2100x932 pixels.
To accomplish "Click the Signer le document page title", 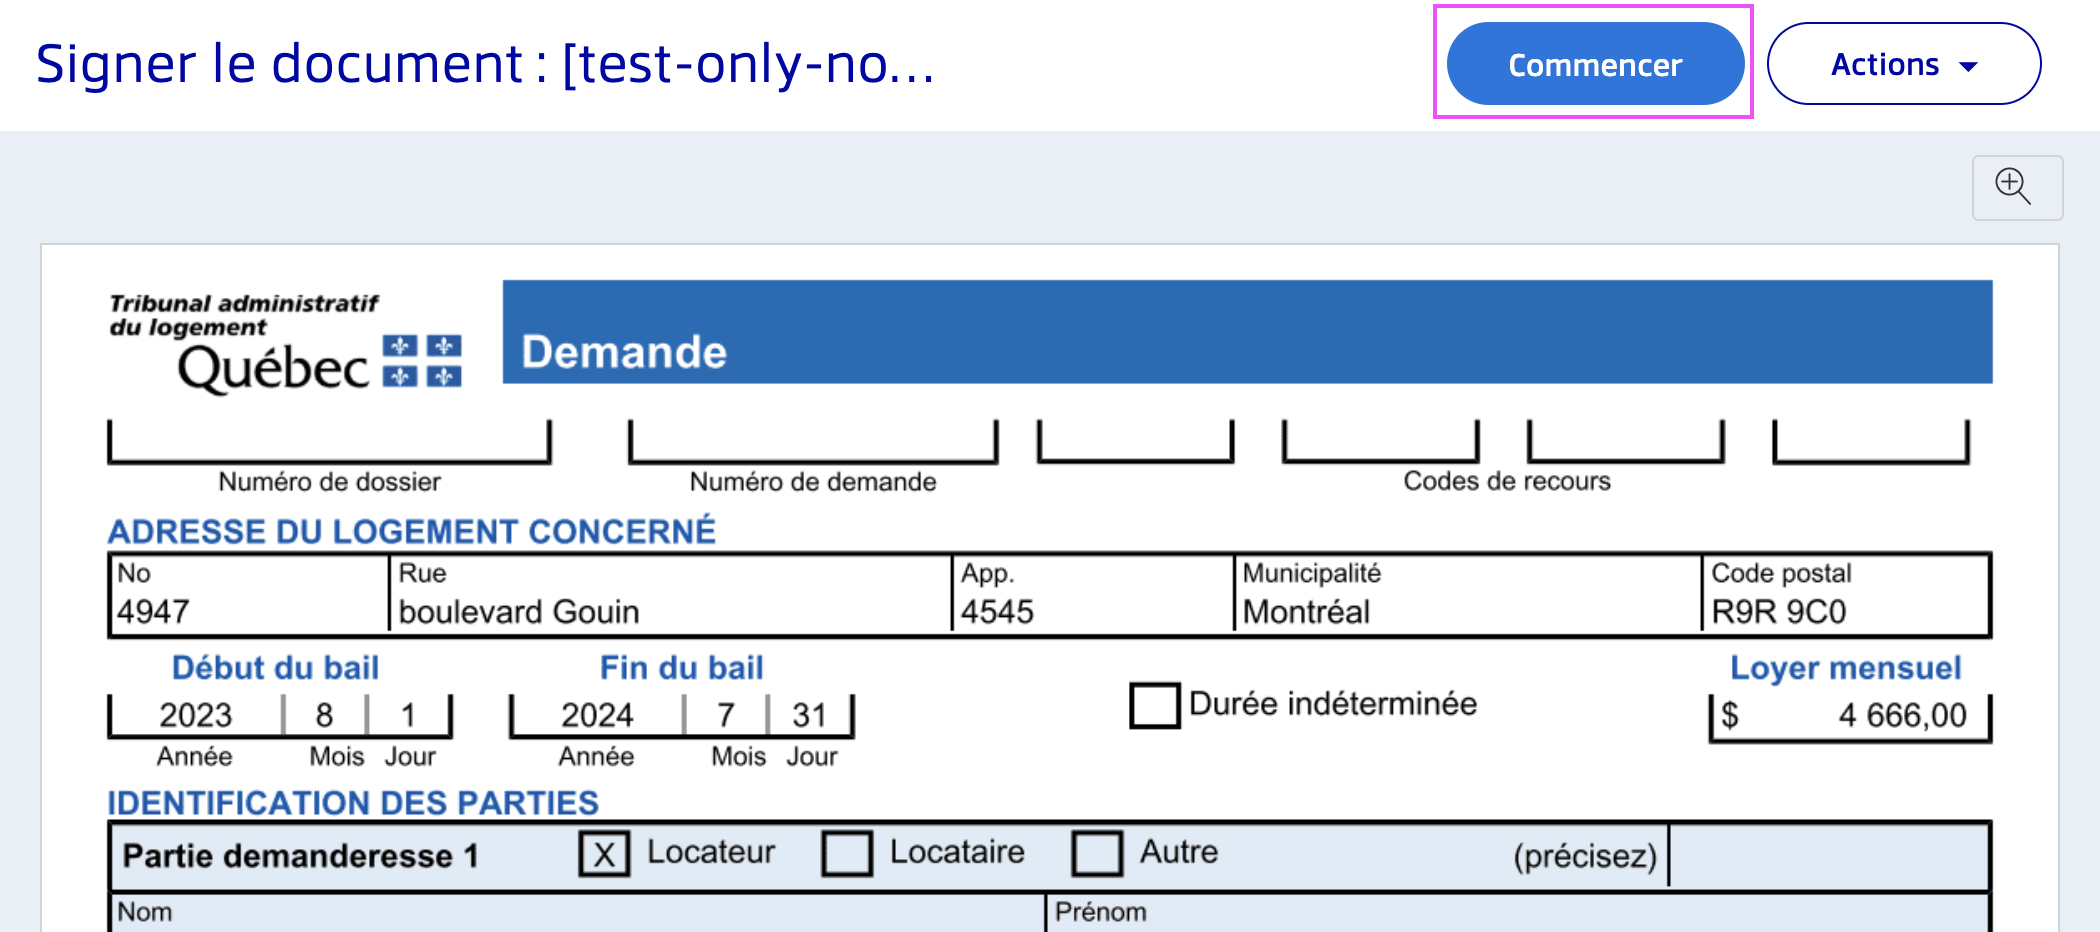I will pos(485,65).
